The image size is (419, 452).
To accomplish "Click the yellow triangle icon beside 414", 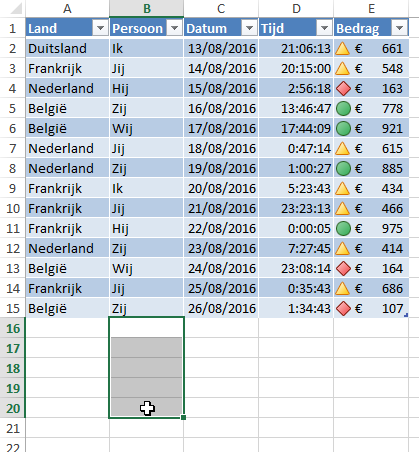I will pos(343,249).
